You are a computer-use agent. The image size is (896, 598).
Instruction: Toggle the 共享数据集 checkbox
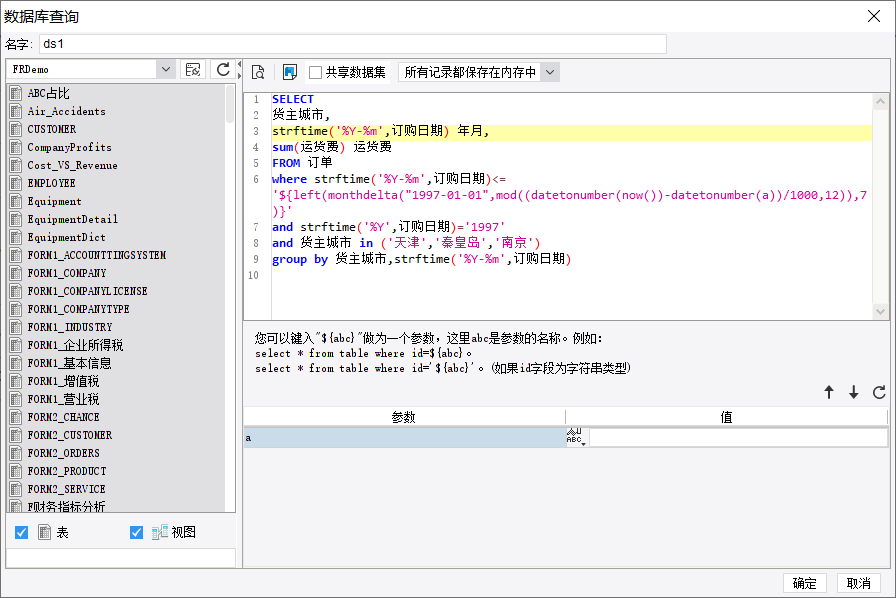[x=315, y=73]
